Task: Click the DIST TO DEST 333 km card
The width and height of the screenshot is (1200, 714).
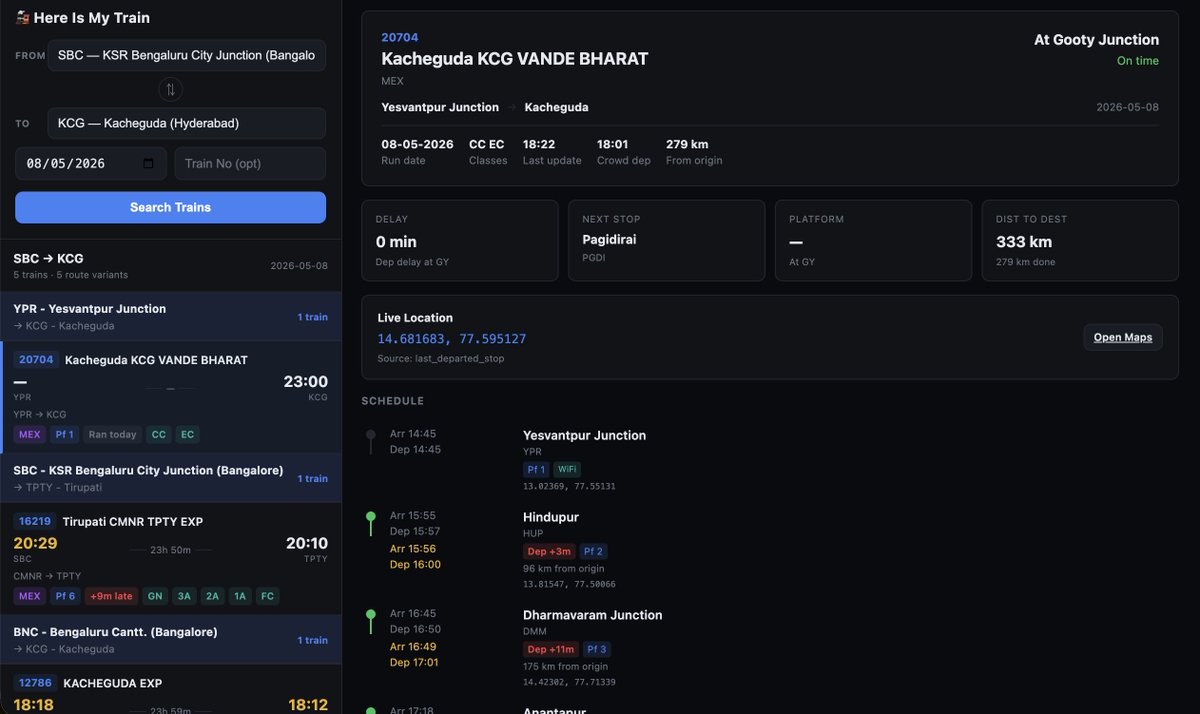Action: point(1080,240)
